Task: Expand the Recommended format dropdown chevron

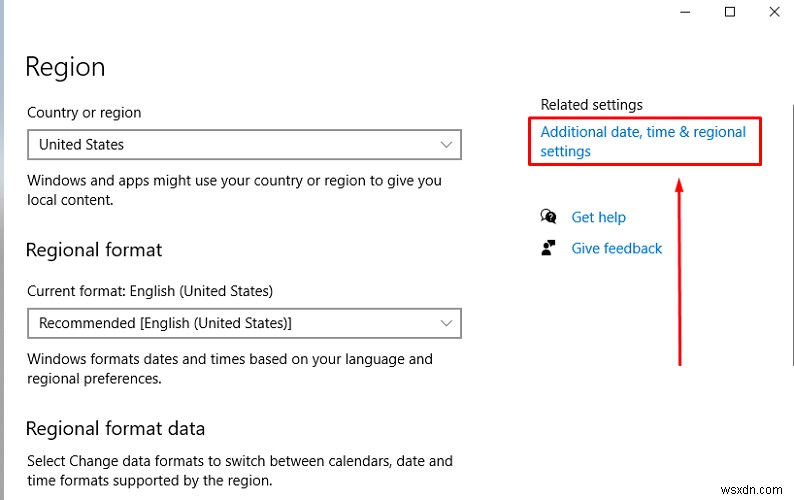Action: pyautogui.click(x=446, y=323)
